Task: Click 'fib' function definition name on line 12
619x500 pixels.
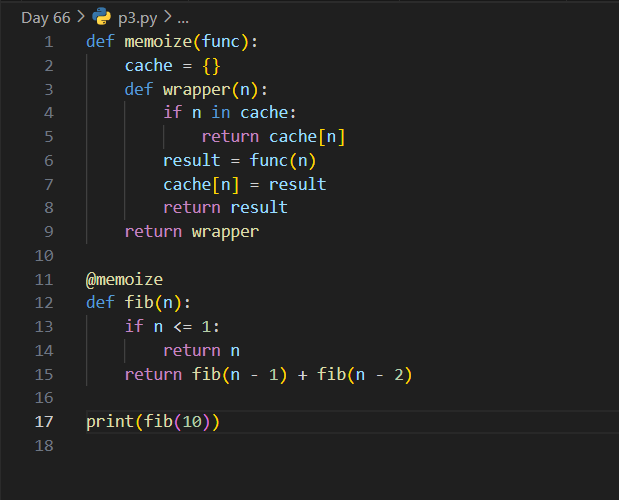Action: (139, 303)
